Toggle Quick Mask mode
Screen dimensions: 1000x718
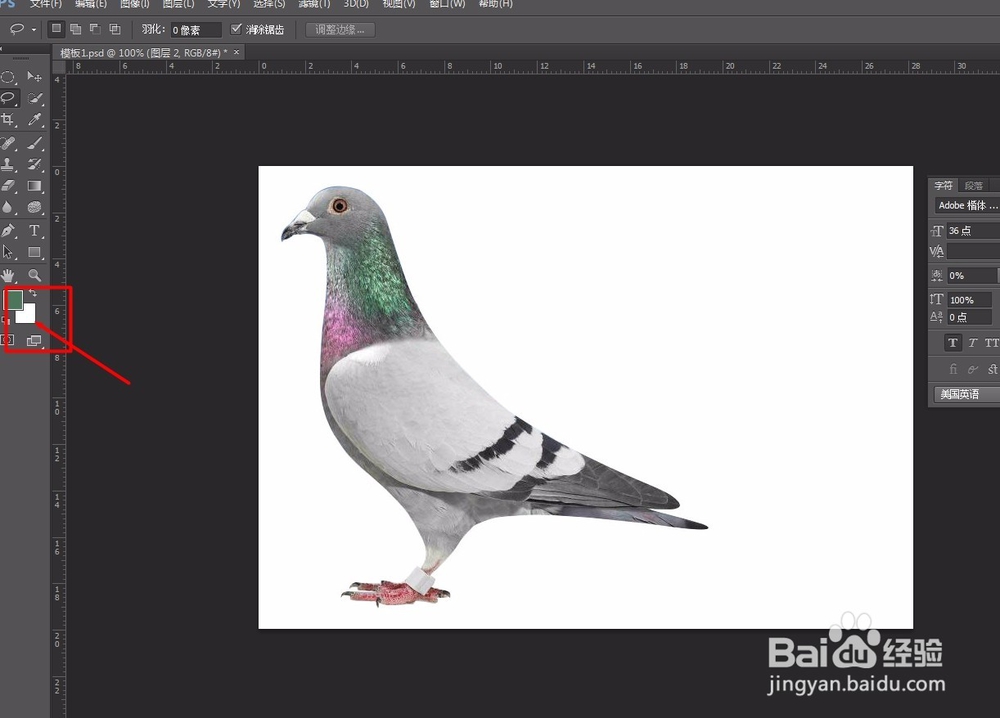pyautogui.click(x=9, y=341)
